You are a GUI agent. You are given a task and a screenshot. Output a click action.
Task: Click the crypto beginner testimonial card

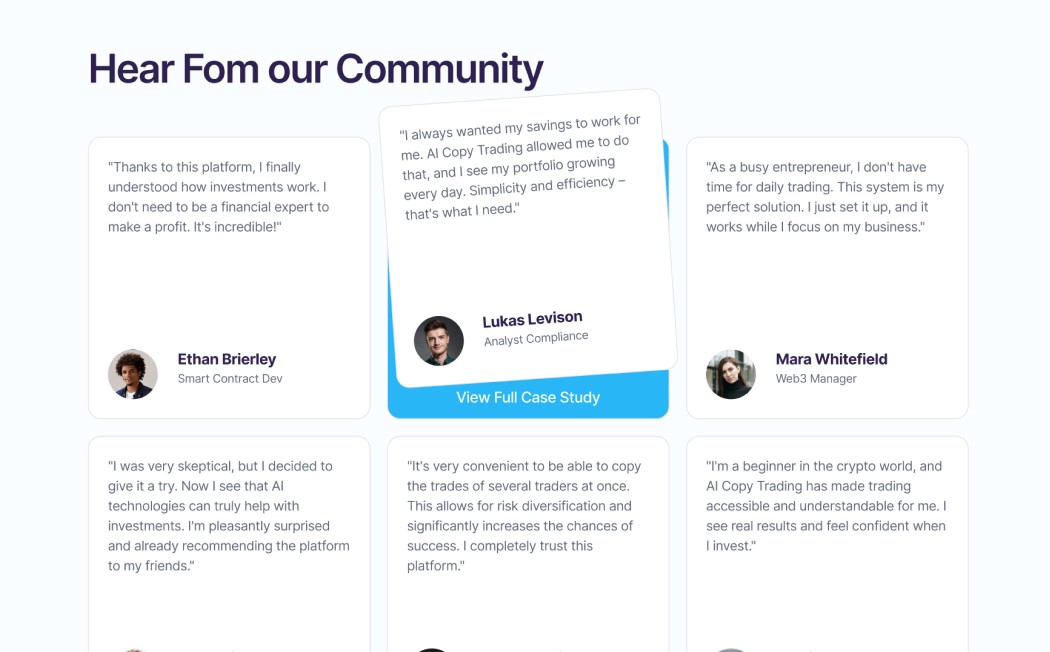click(x=827, y=540)
